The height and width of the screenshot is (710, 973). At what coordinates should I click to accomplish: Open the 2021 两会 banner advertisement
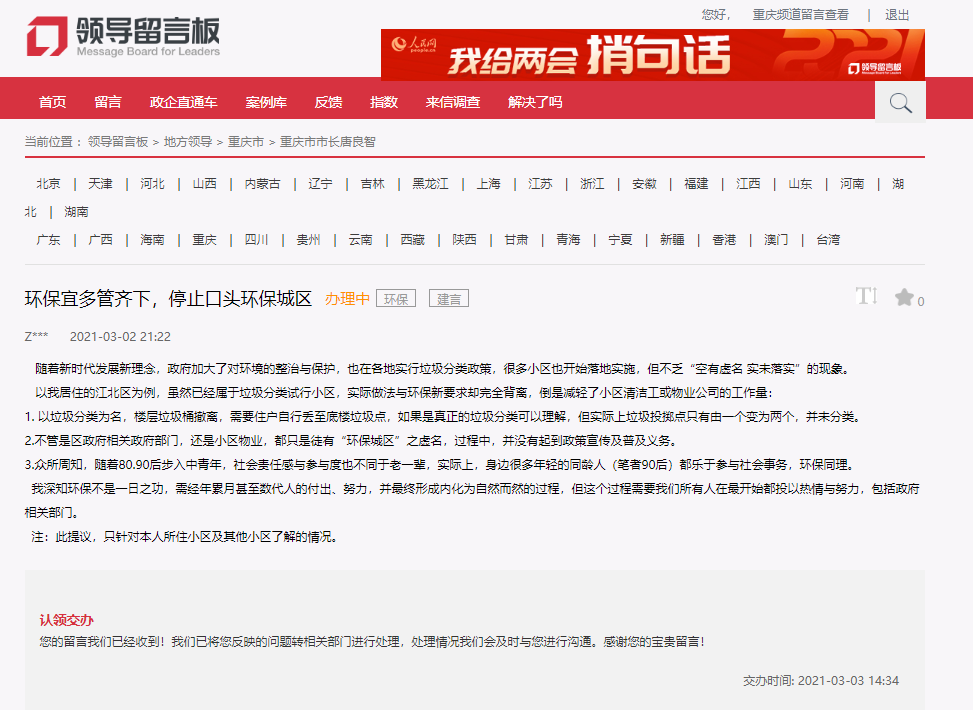[652, 54]
